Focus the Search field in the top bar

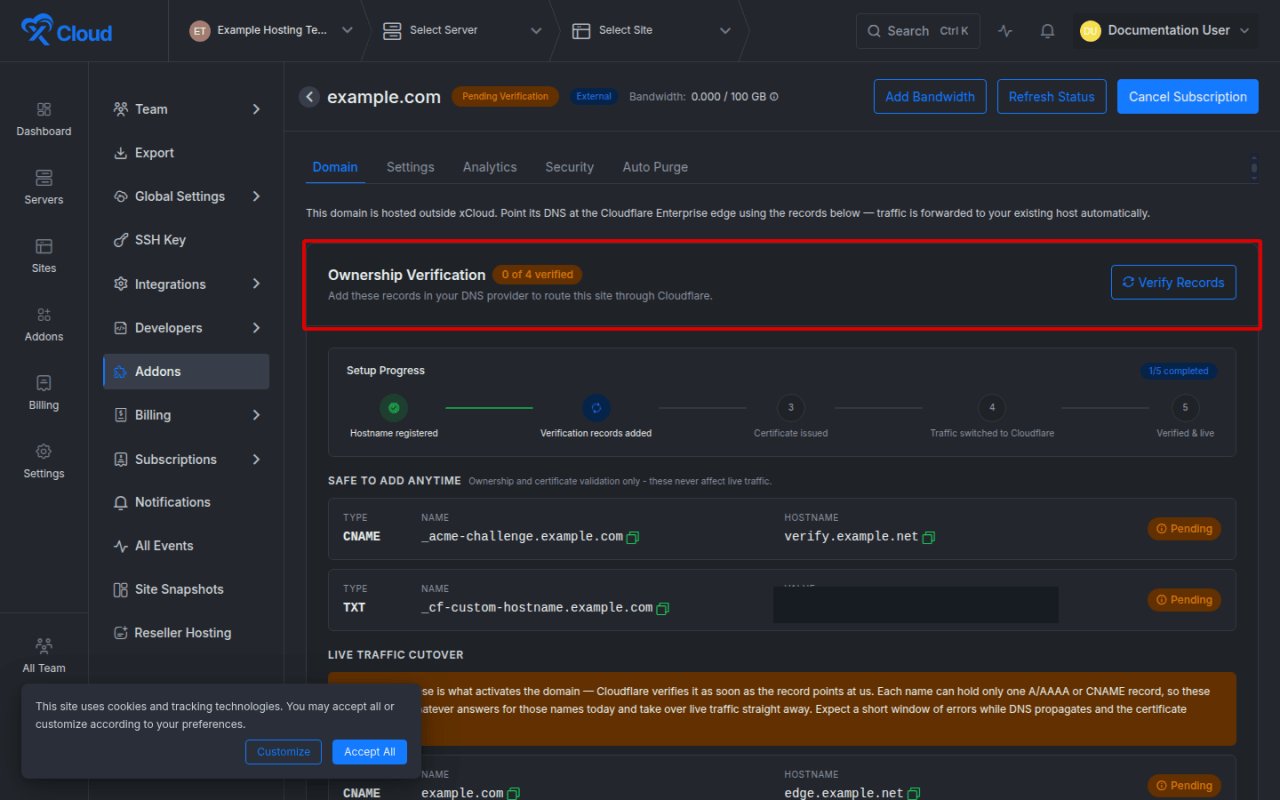pos(918,31)
